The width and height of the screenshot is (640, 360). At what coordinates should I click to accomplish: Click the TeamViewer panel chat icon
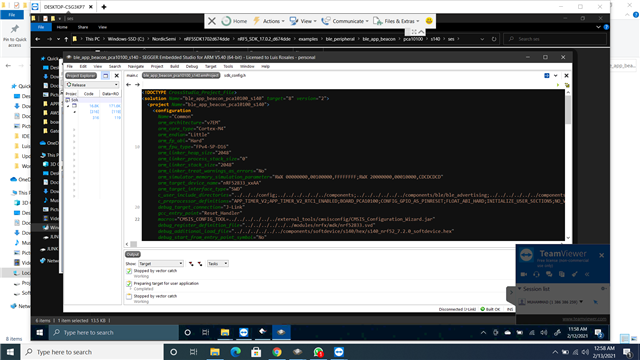(x=549, y=274)
